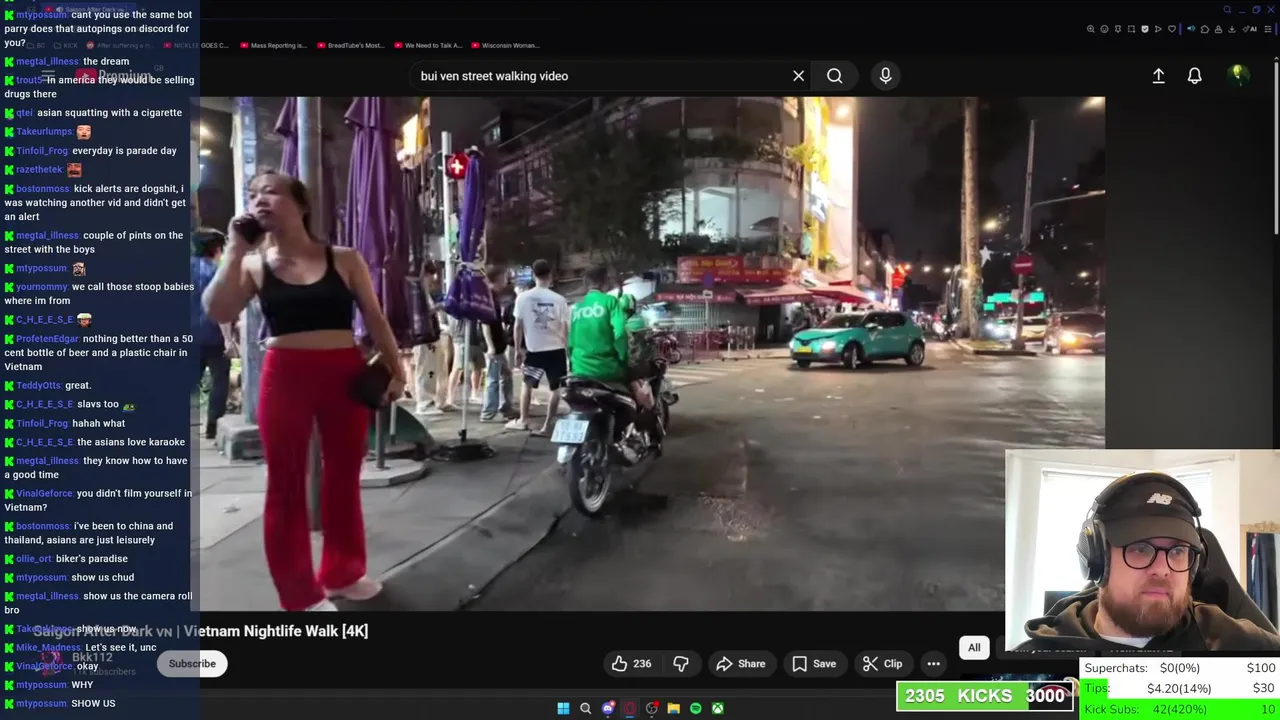Dislike the Vietnam Nightlife Walk video
Screen dimensions: 1280x720
[681, 664]
